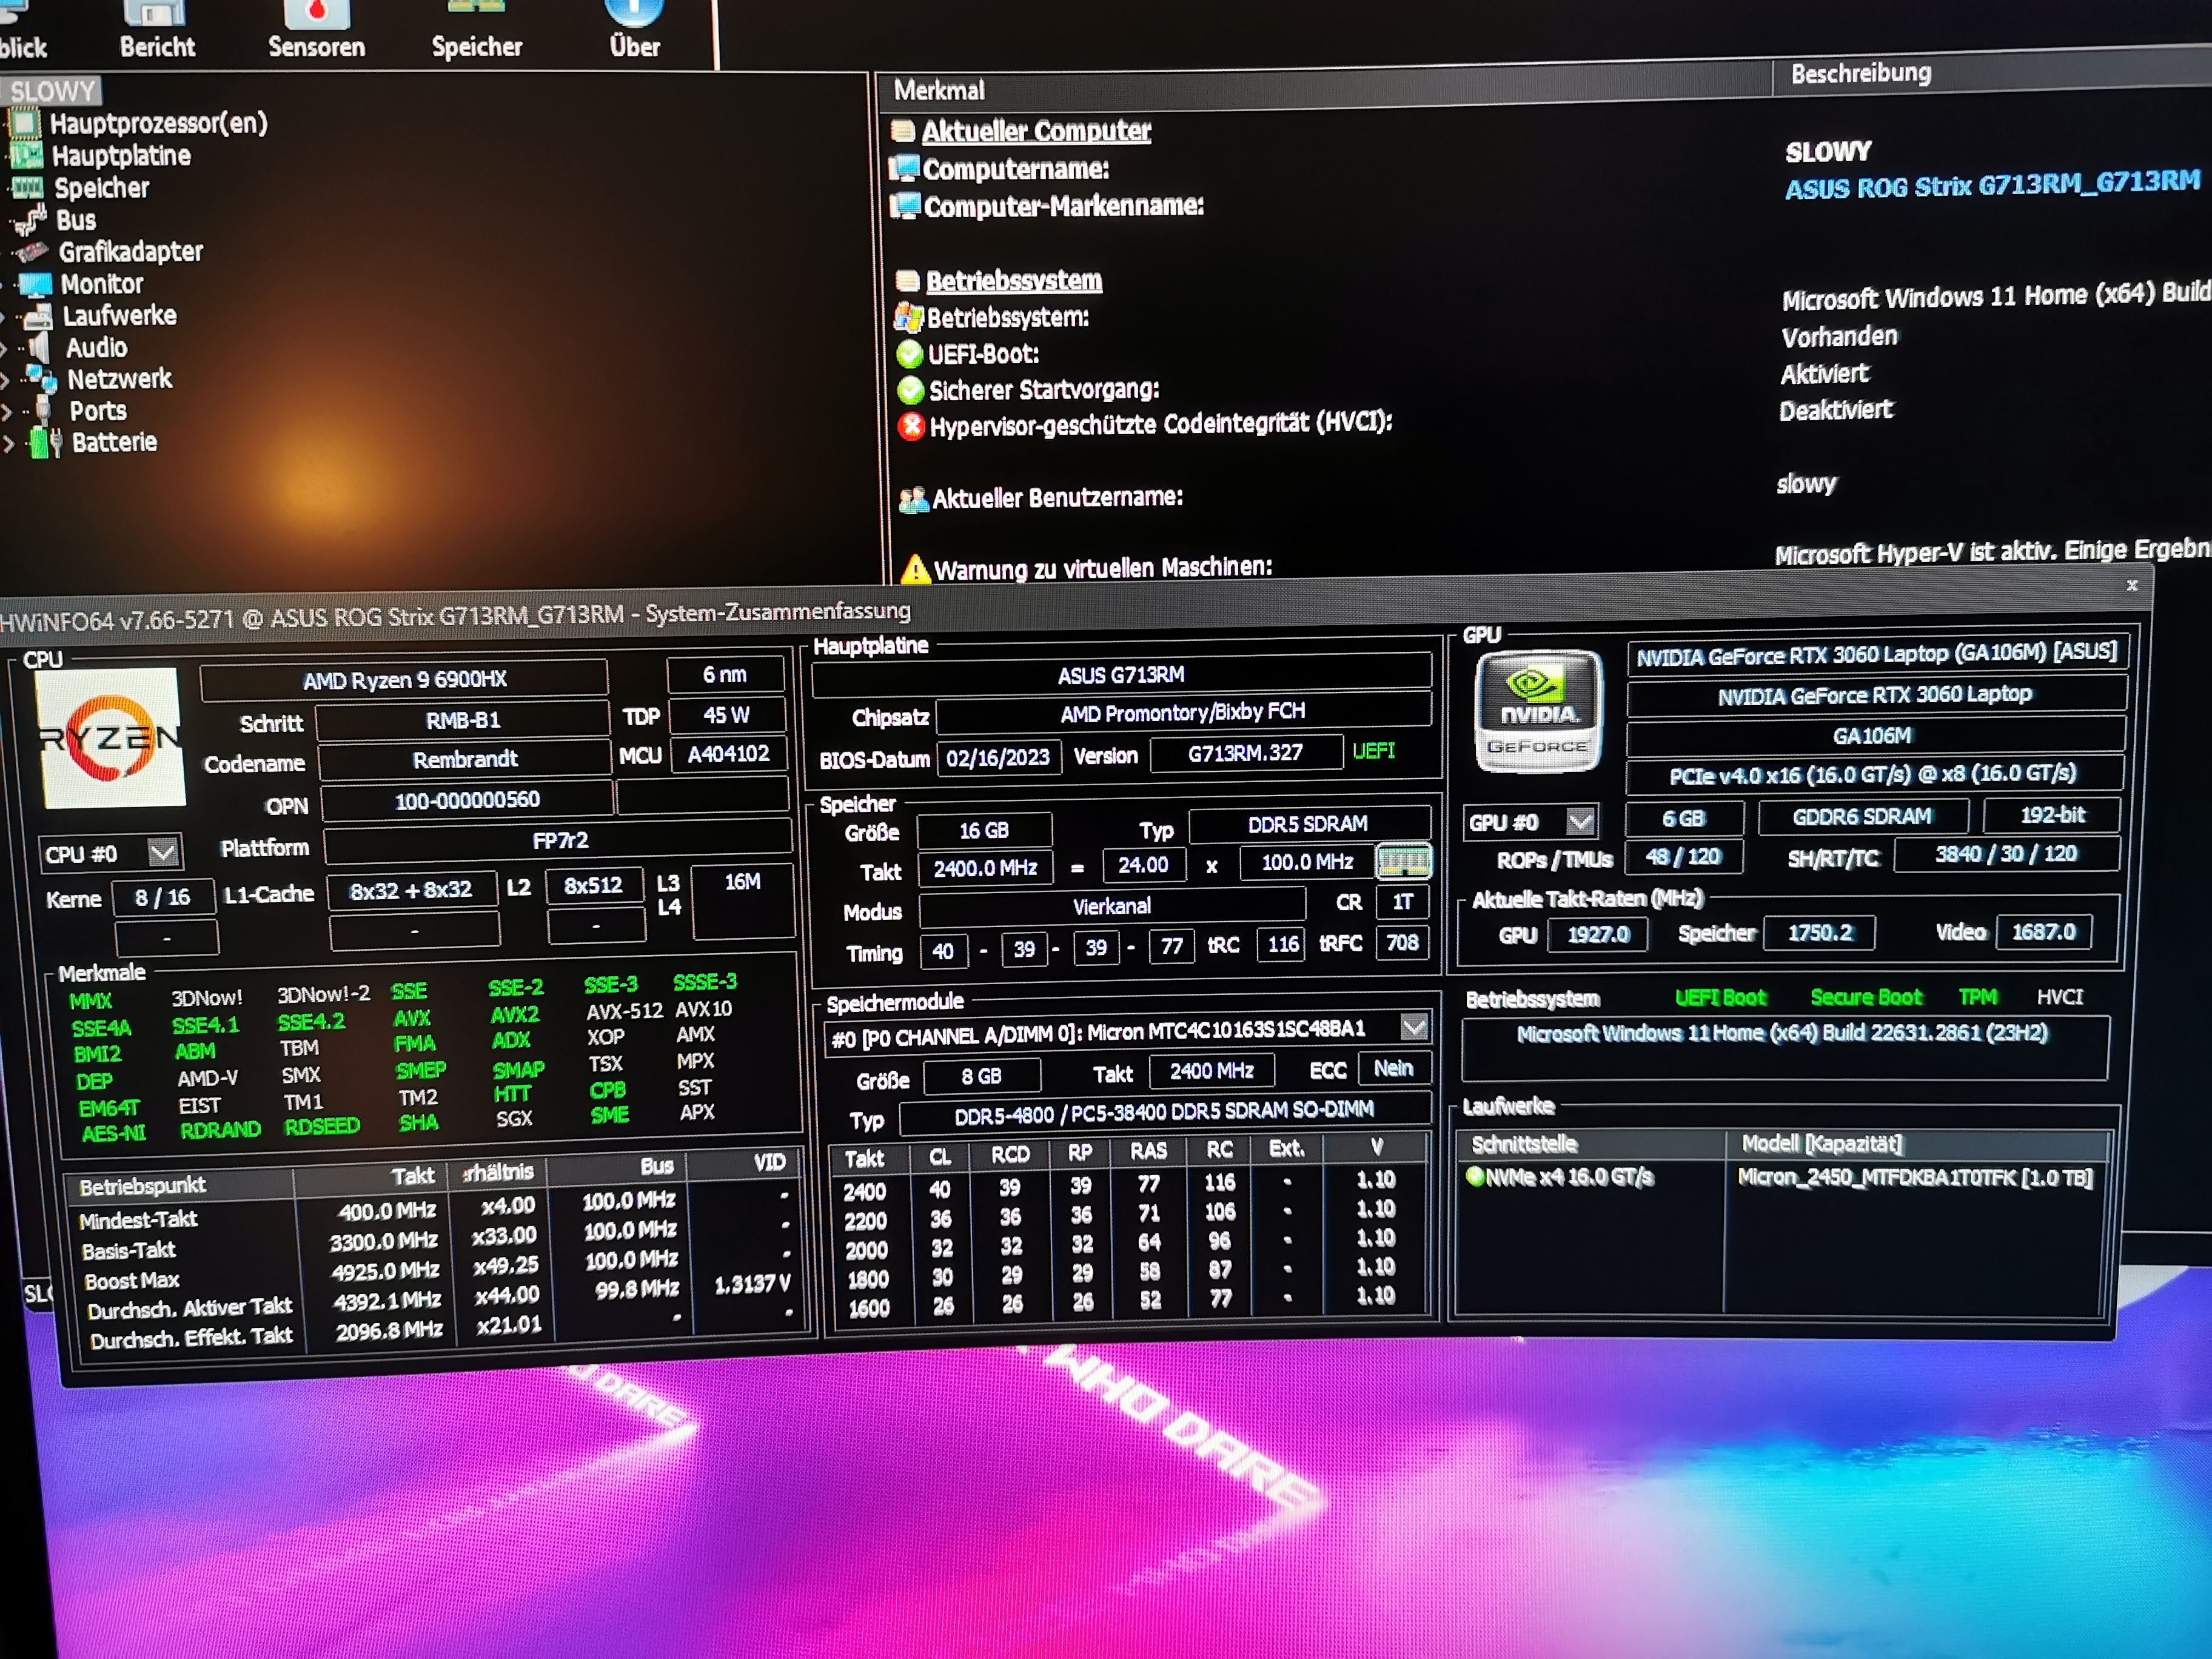2212x1659 pixels.
Task: Open the memory module selection dropdown
Action: [x=1414, y=1027]
